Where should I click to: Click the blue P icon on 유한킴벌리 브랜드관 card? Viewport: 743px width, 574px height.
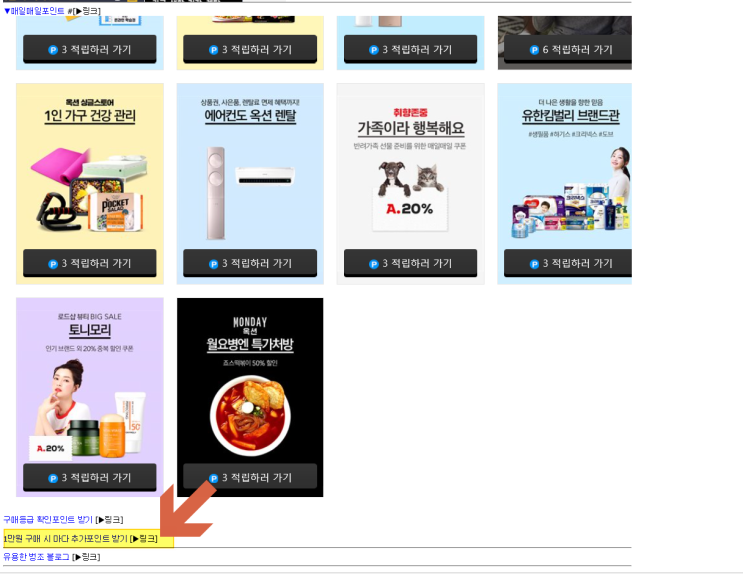(534, 264)
